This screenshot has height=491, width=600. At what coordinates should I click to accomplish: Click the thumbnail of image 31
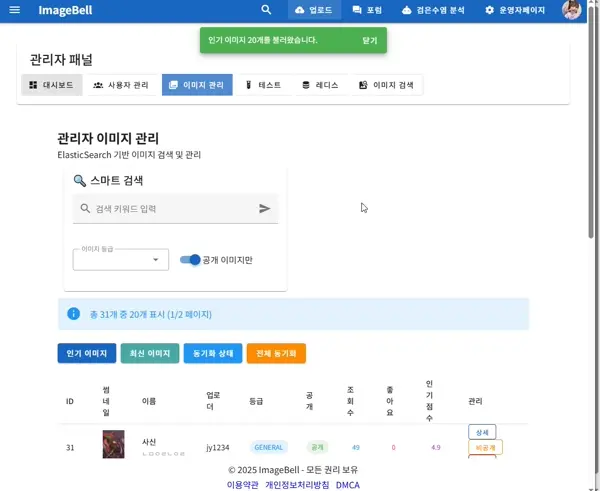(113, 444)
